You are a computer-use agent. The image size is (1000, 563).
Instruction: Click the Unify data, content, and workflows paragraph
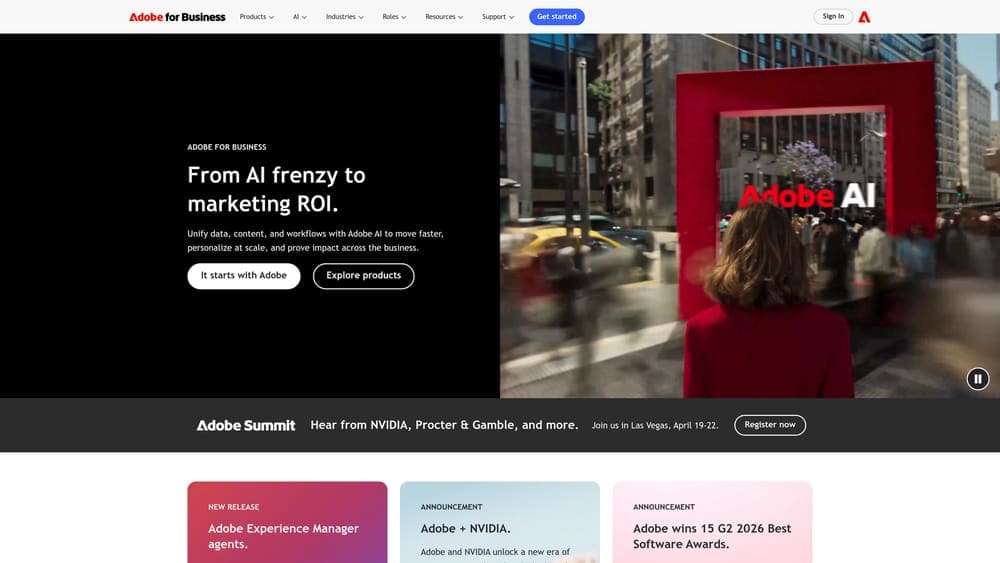coord(315,241)
